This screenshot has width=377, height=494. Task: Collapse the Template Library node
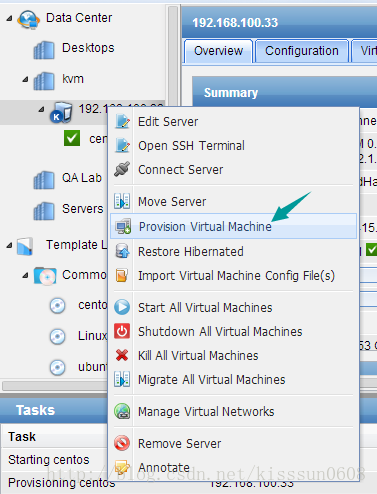click(9, 246)
